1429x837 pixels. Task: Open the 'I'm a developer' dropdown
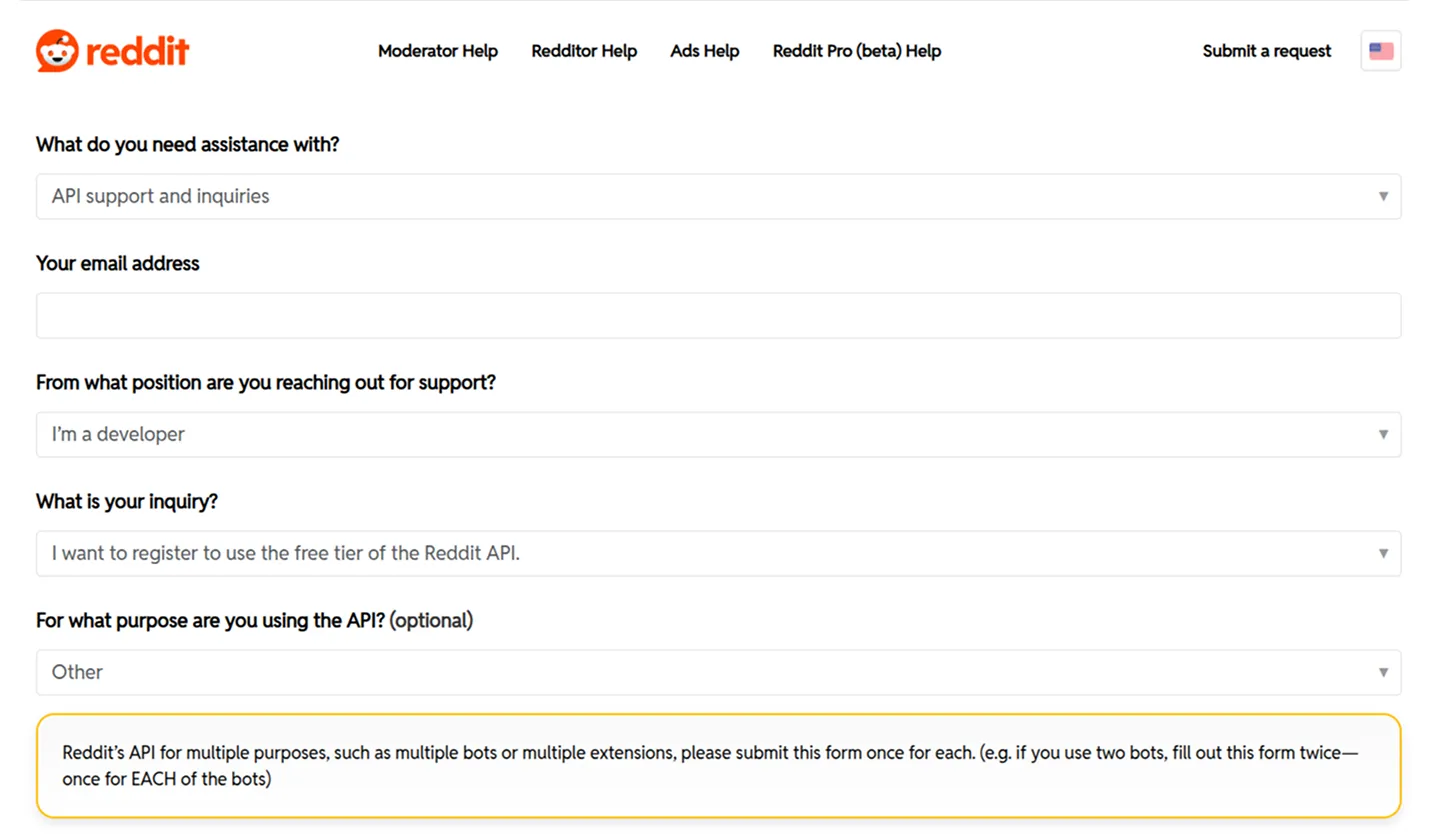pos(718,434)
